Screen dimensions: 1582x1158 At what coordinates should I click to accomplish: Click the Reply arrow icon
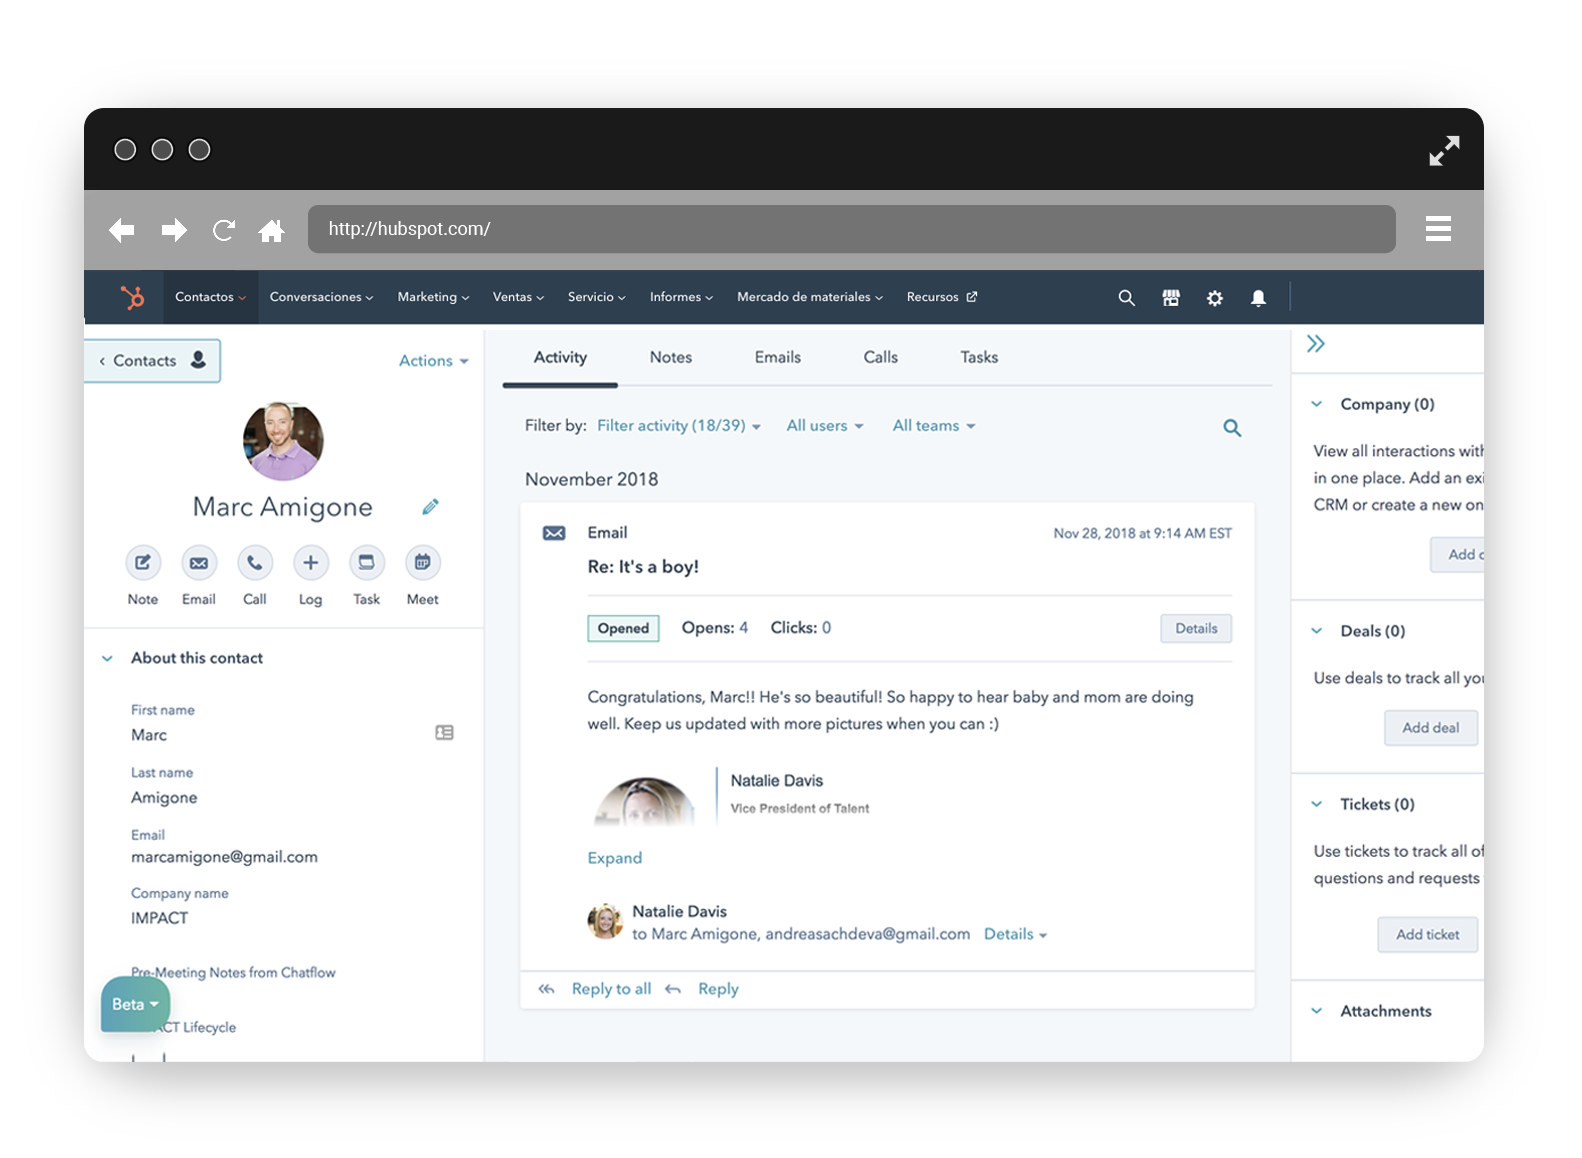coord(673,989)
